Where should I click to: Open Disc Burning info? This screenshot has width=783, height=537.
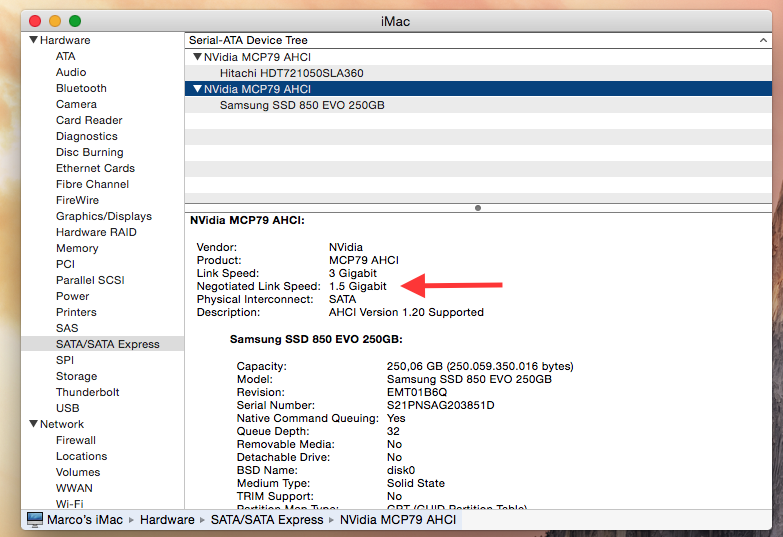pos(89,152)
